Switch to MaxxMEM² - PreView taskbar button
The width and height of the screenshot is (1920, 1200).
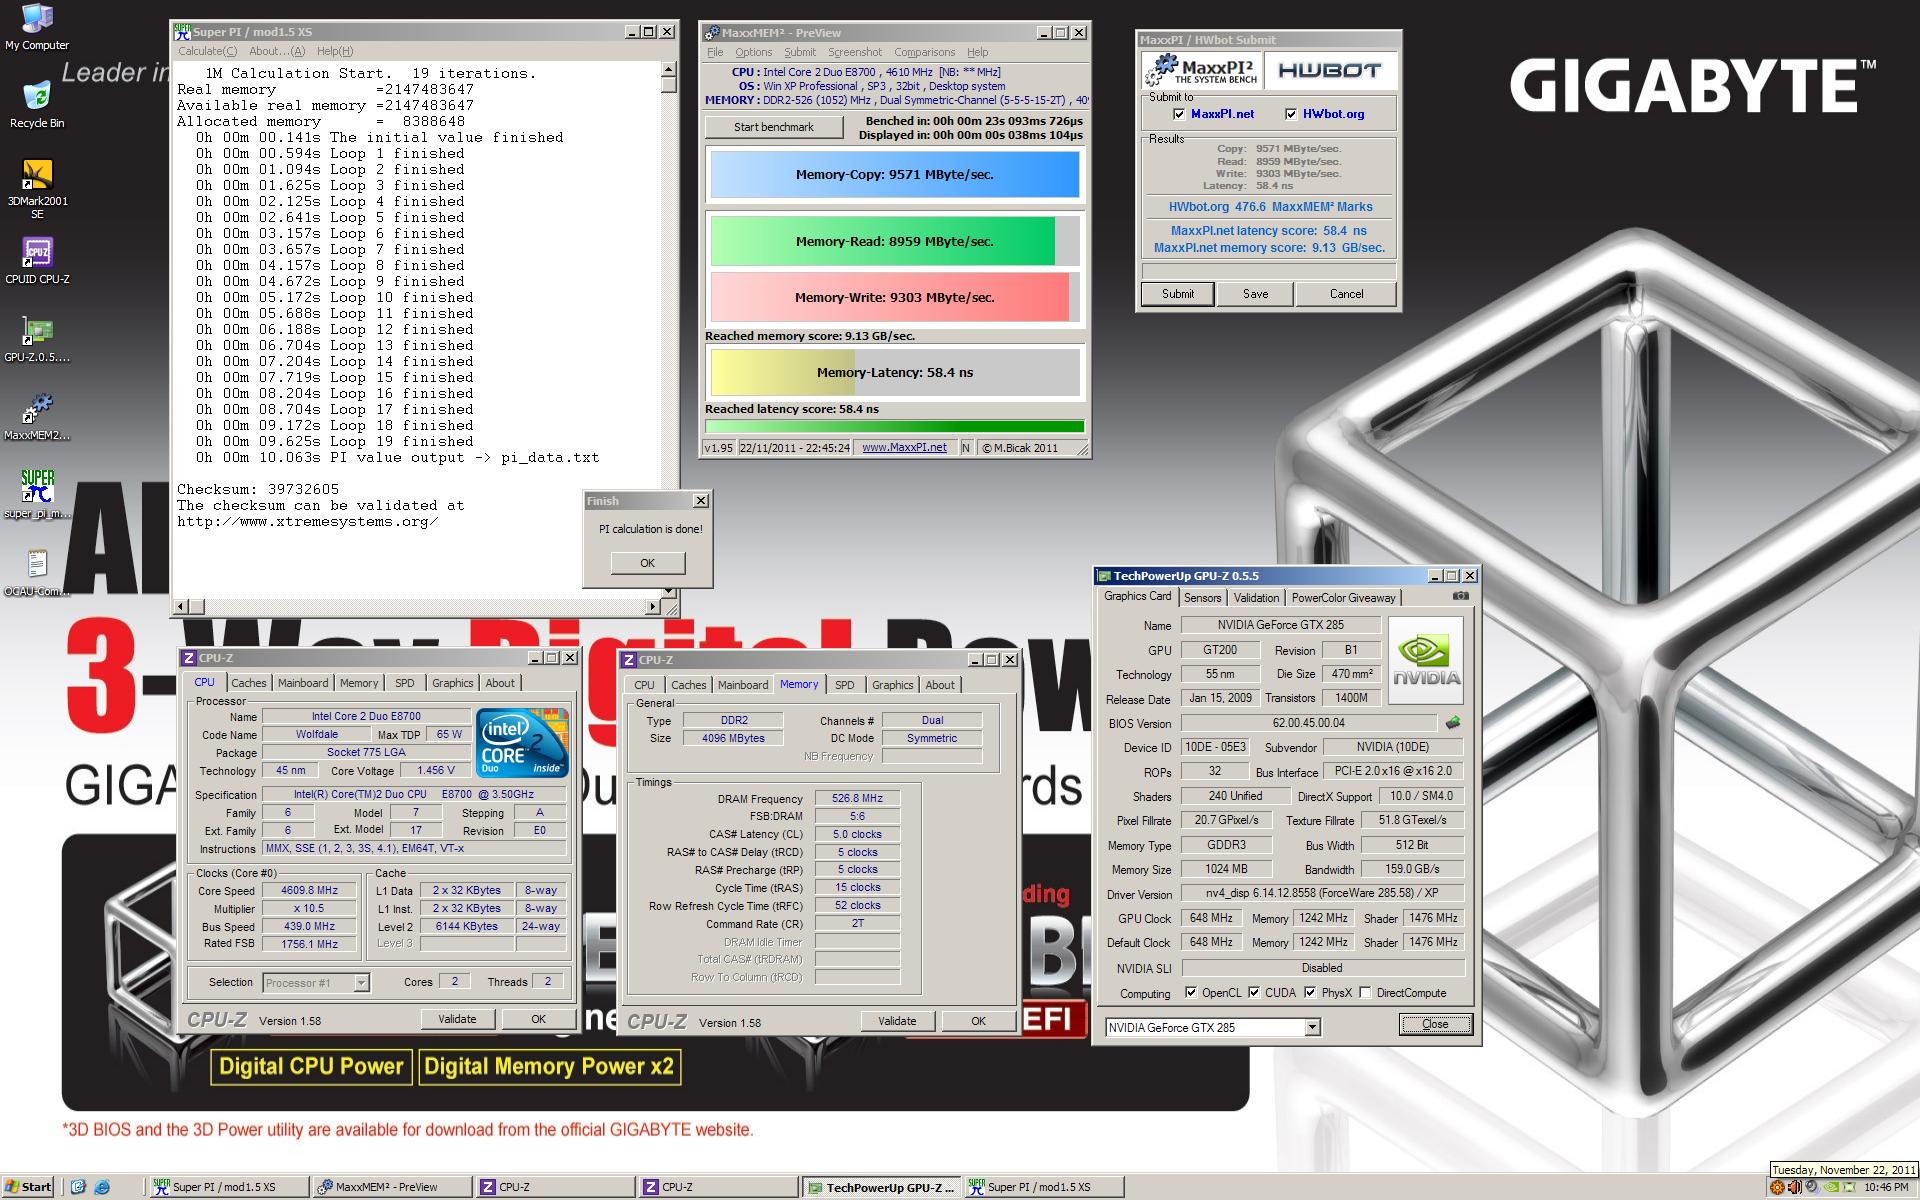[391, 1187]
